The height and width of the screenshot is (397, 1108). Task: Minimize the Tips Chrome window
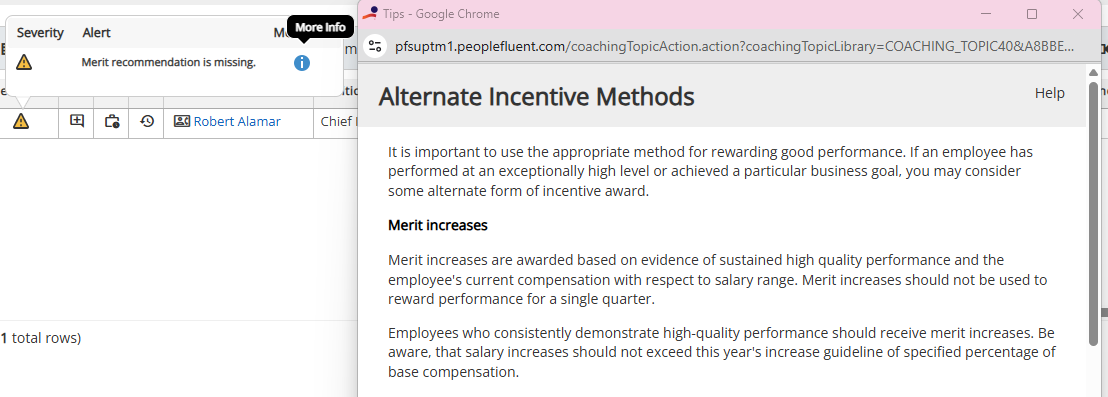click(x=985, y=14)
